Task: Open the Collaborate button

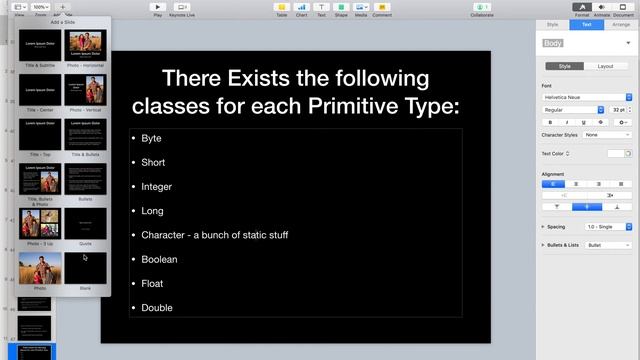Action: (x=482, y=7)
